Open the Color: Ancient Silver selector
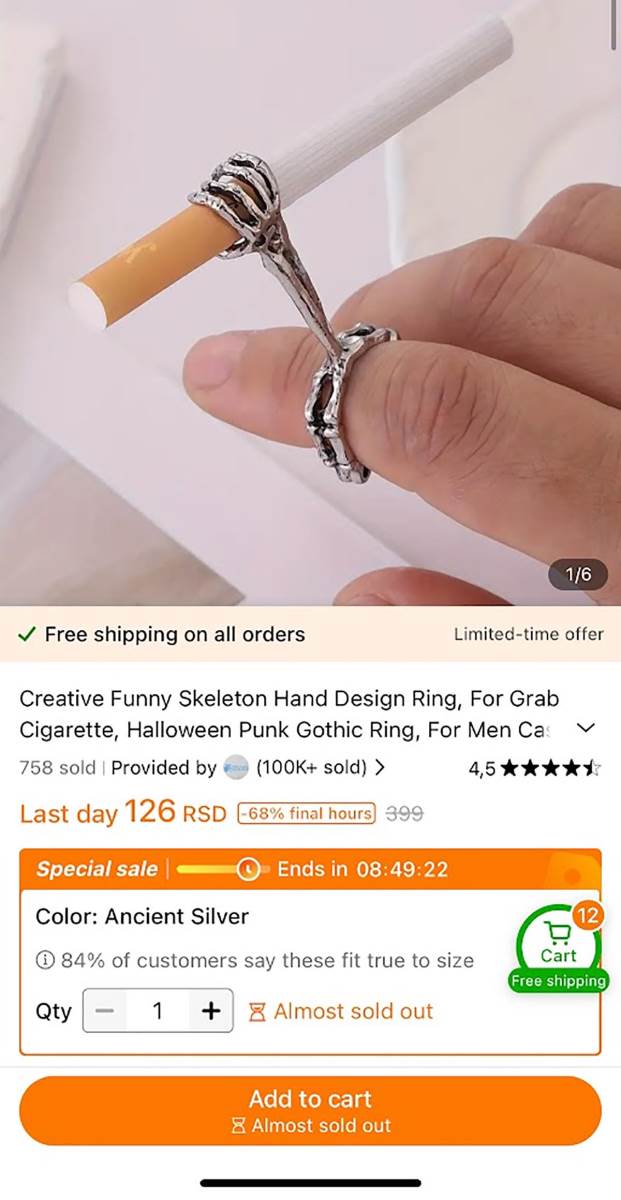This screenshot has width=621, height=1200. click(142, 916)
